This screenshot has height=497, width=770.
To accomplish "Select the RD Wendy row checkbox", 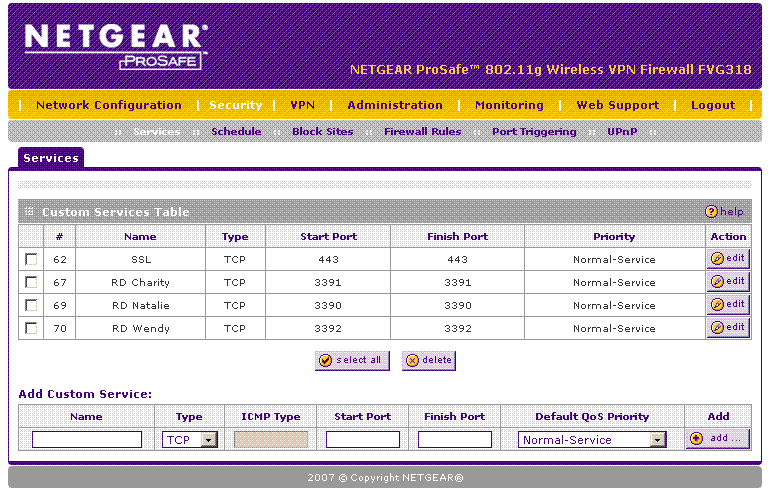I will (31, 329).
